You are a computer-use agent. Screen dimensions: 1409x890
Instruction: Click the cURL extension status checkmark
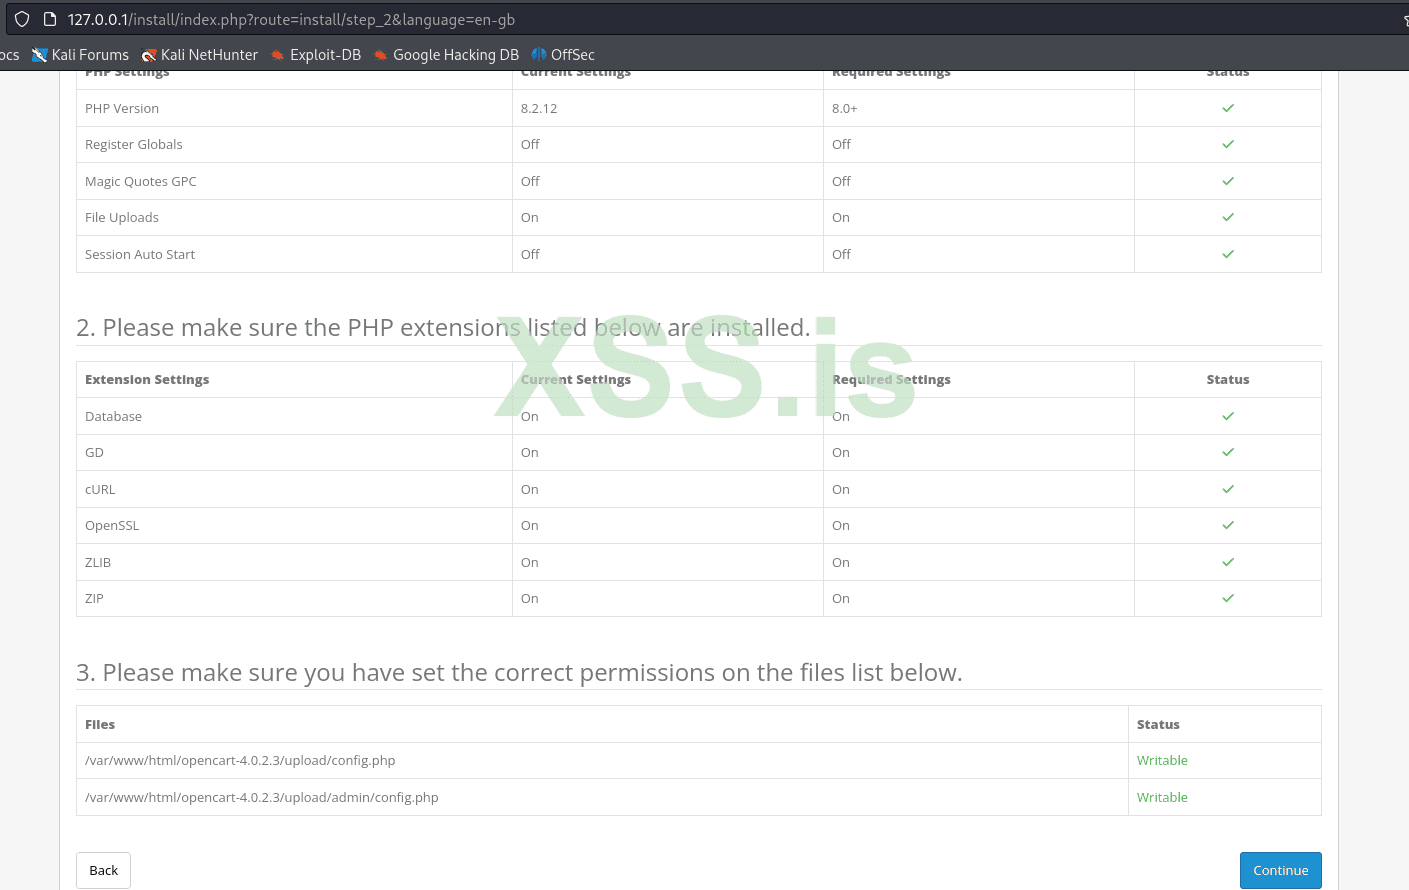click(x=1228, y=489)
